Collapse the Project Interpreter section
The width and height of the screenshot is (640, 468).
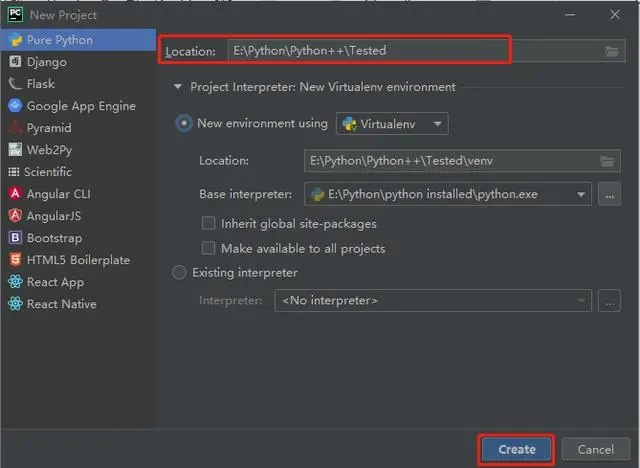tap(179, 87)
